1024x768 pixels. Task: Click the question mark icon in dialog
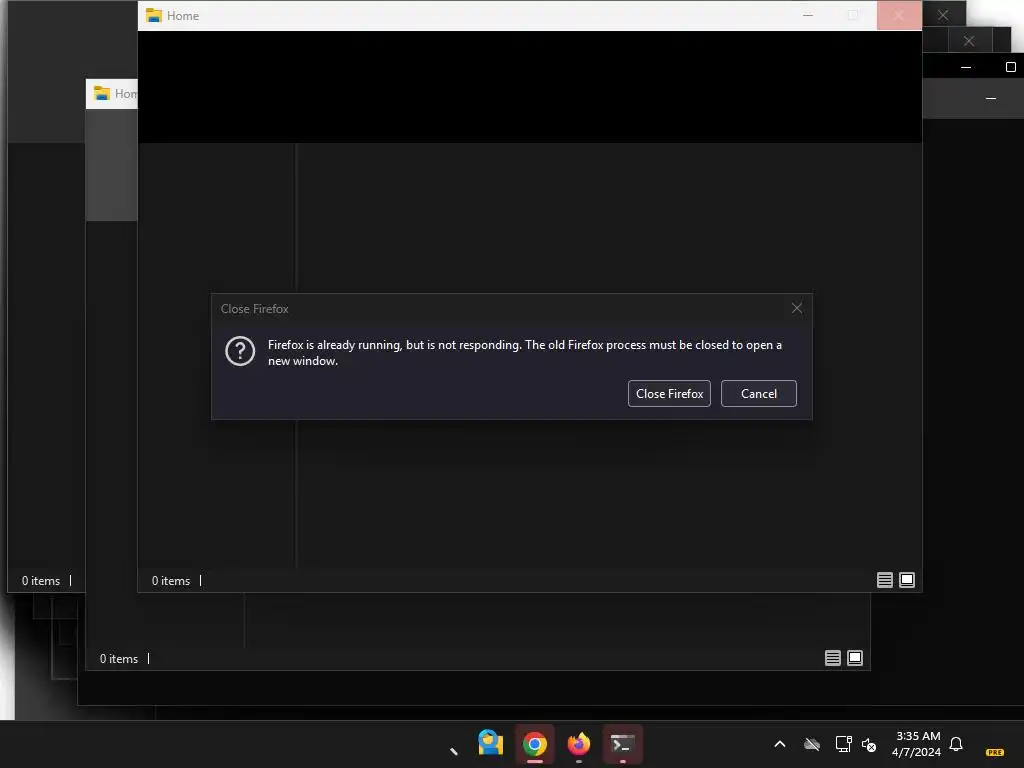tap(240, 351)
